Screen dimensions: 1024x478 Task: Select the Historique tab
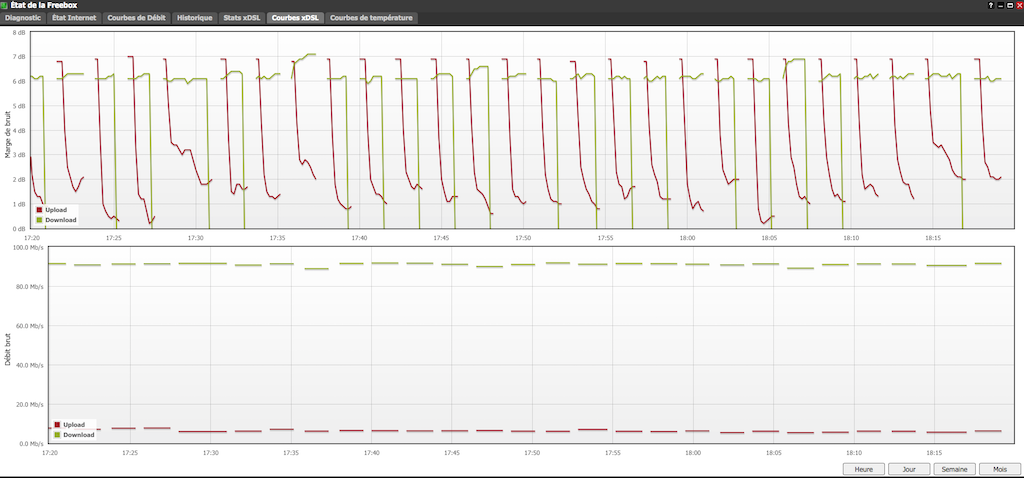[x=195, y=18]
